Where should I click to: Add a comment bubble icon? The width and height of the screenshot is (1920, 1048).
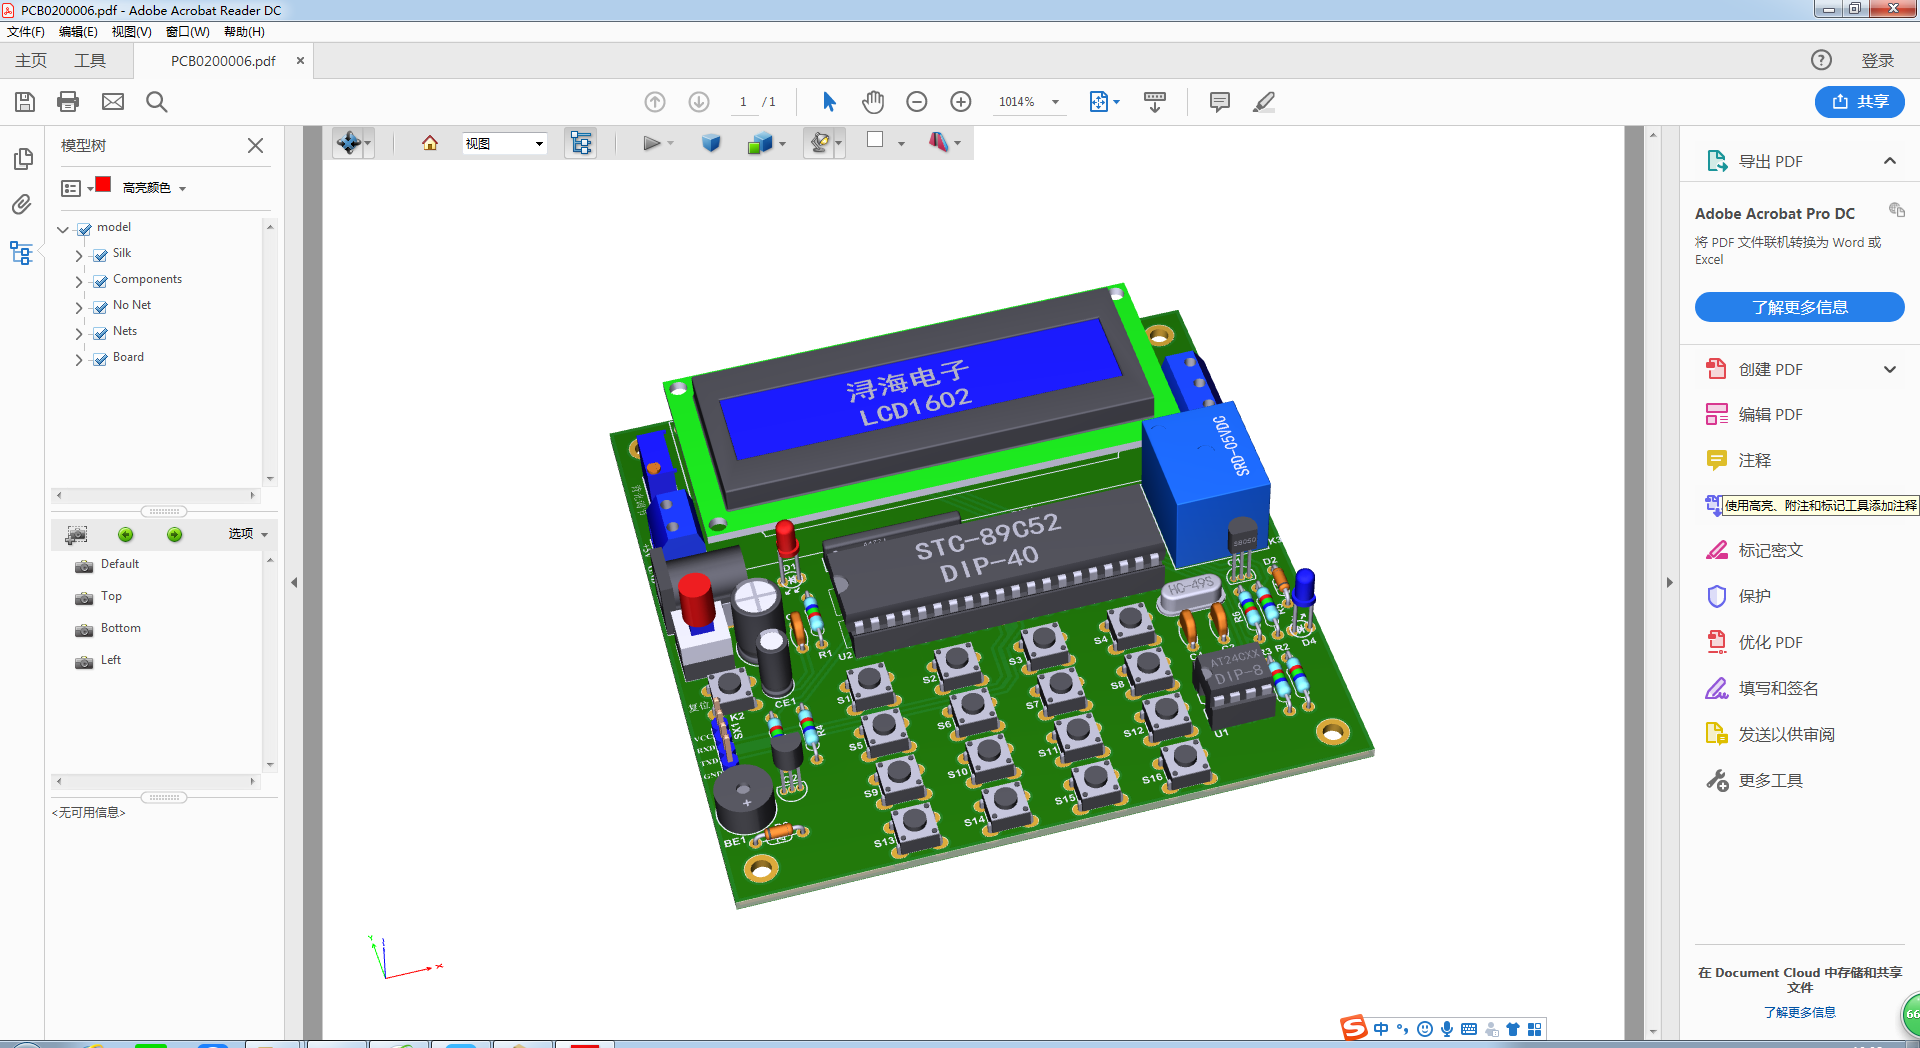[1220, 101]
